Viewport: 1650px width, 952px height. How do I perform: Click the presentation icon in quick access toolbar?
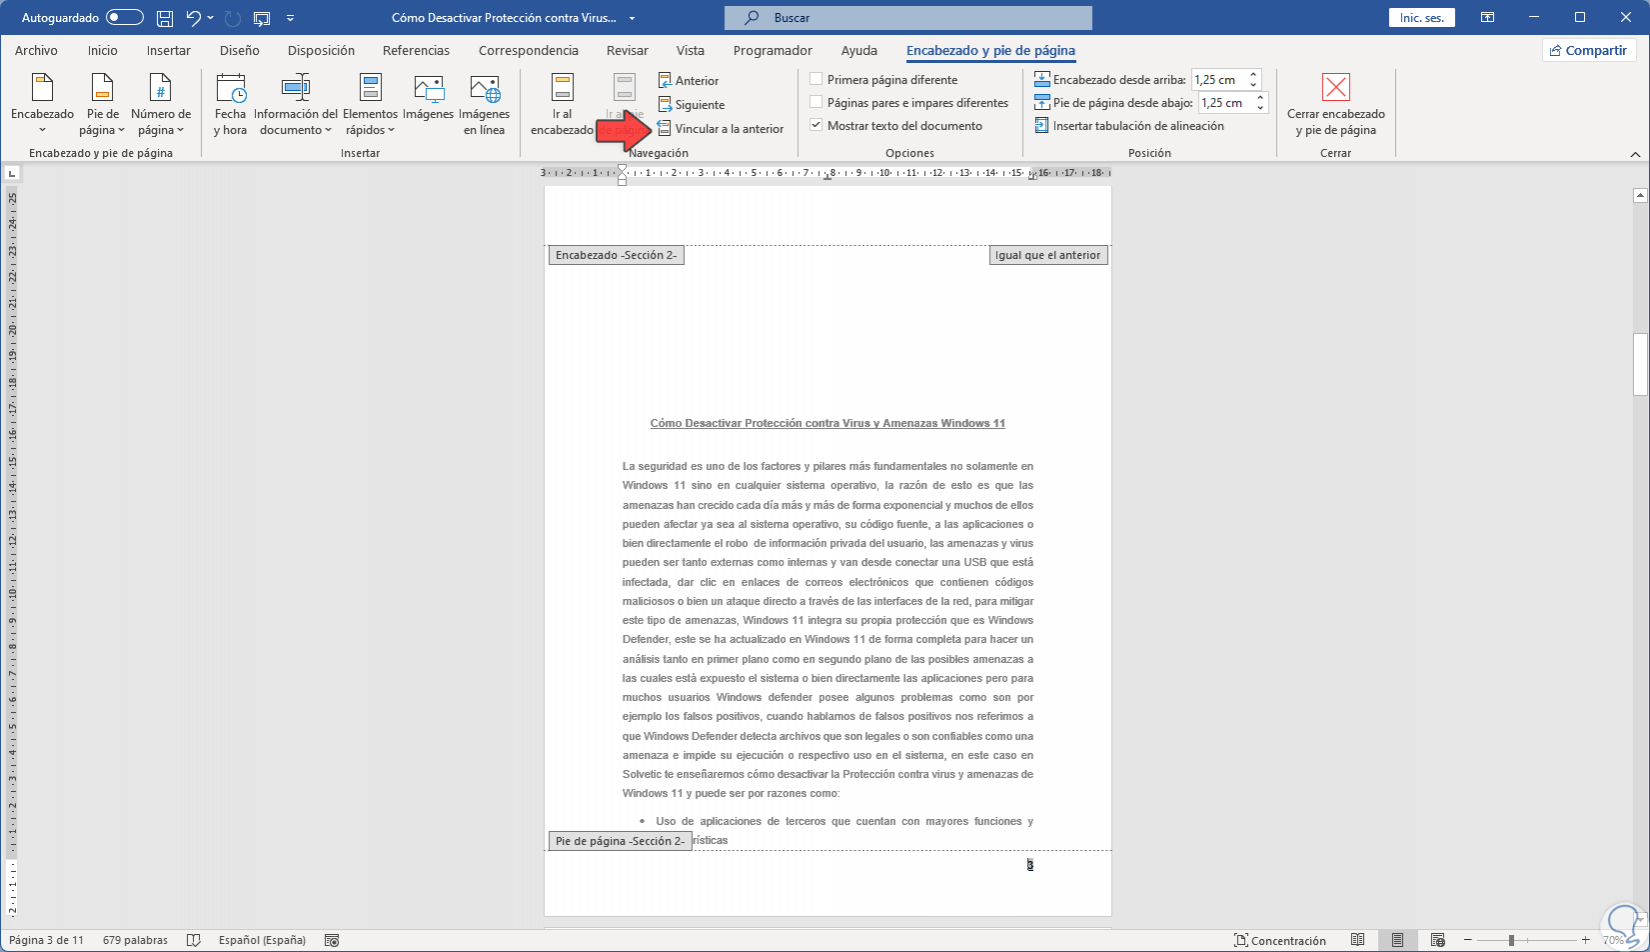point(262,18)
